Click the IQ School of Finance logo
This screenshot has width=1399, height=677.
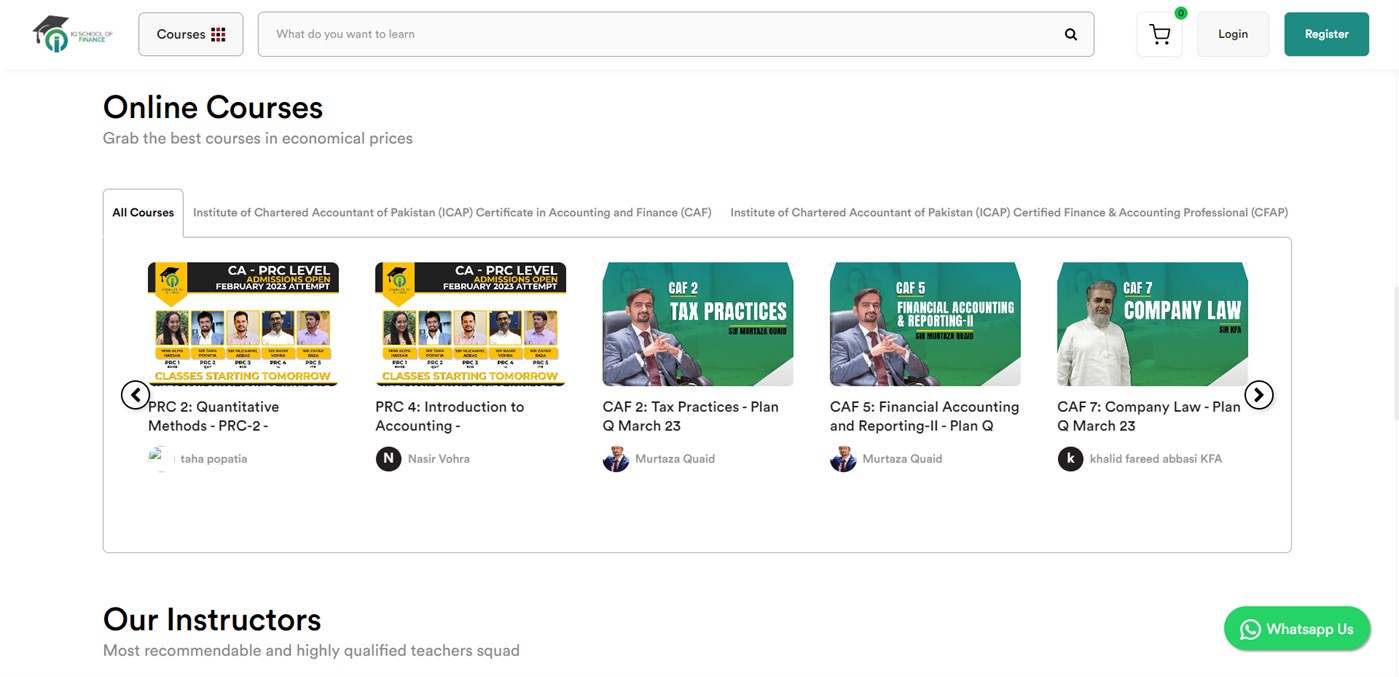click(72, 34)
